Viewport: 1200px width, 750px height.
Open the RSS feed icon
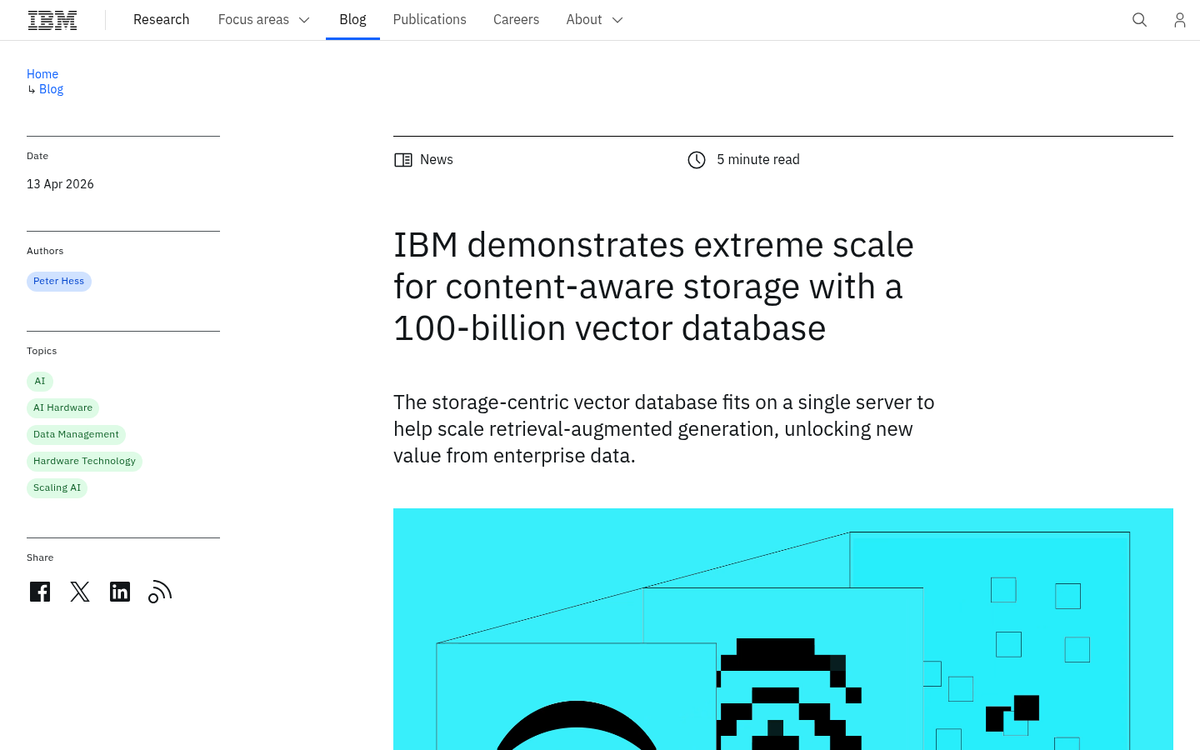pyautogui.click(x=160, y=592)
